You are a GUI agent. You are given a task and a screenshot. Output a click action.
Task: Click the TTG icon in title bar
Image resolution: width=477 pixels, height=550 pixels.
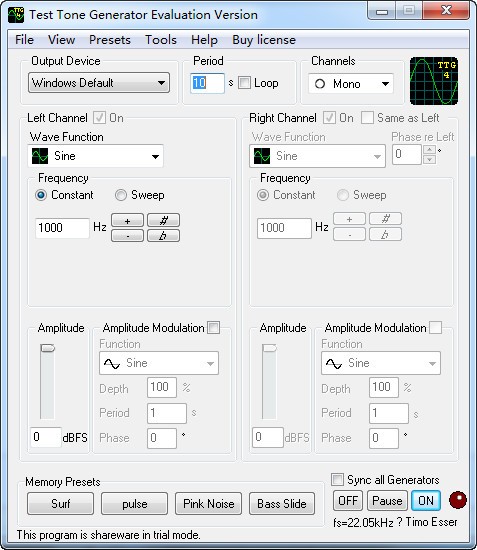click(x=16, y=15)
